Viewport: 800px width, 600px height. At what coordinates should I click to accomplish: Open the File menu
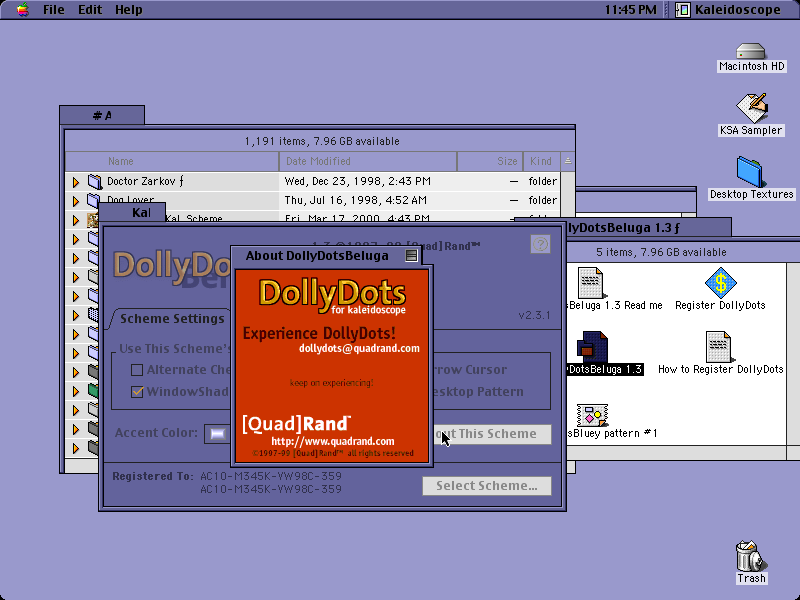pos(54,10)
